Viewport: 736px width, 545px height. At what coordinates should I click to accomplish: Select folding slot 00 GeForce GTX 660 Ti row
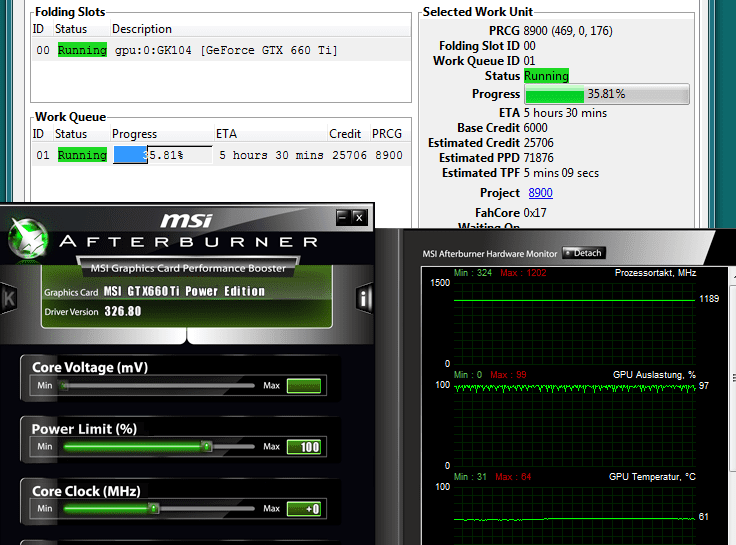[221, 50]
